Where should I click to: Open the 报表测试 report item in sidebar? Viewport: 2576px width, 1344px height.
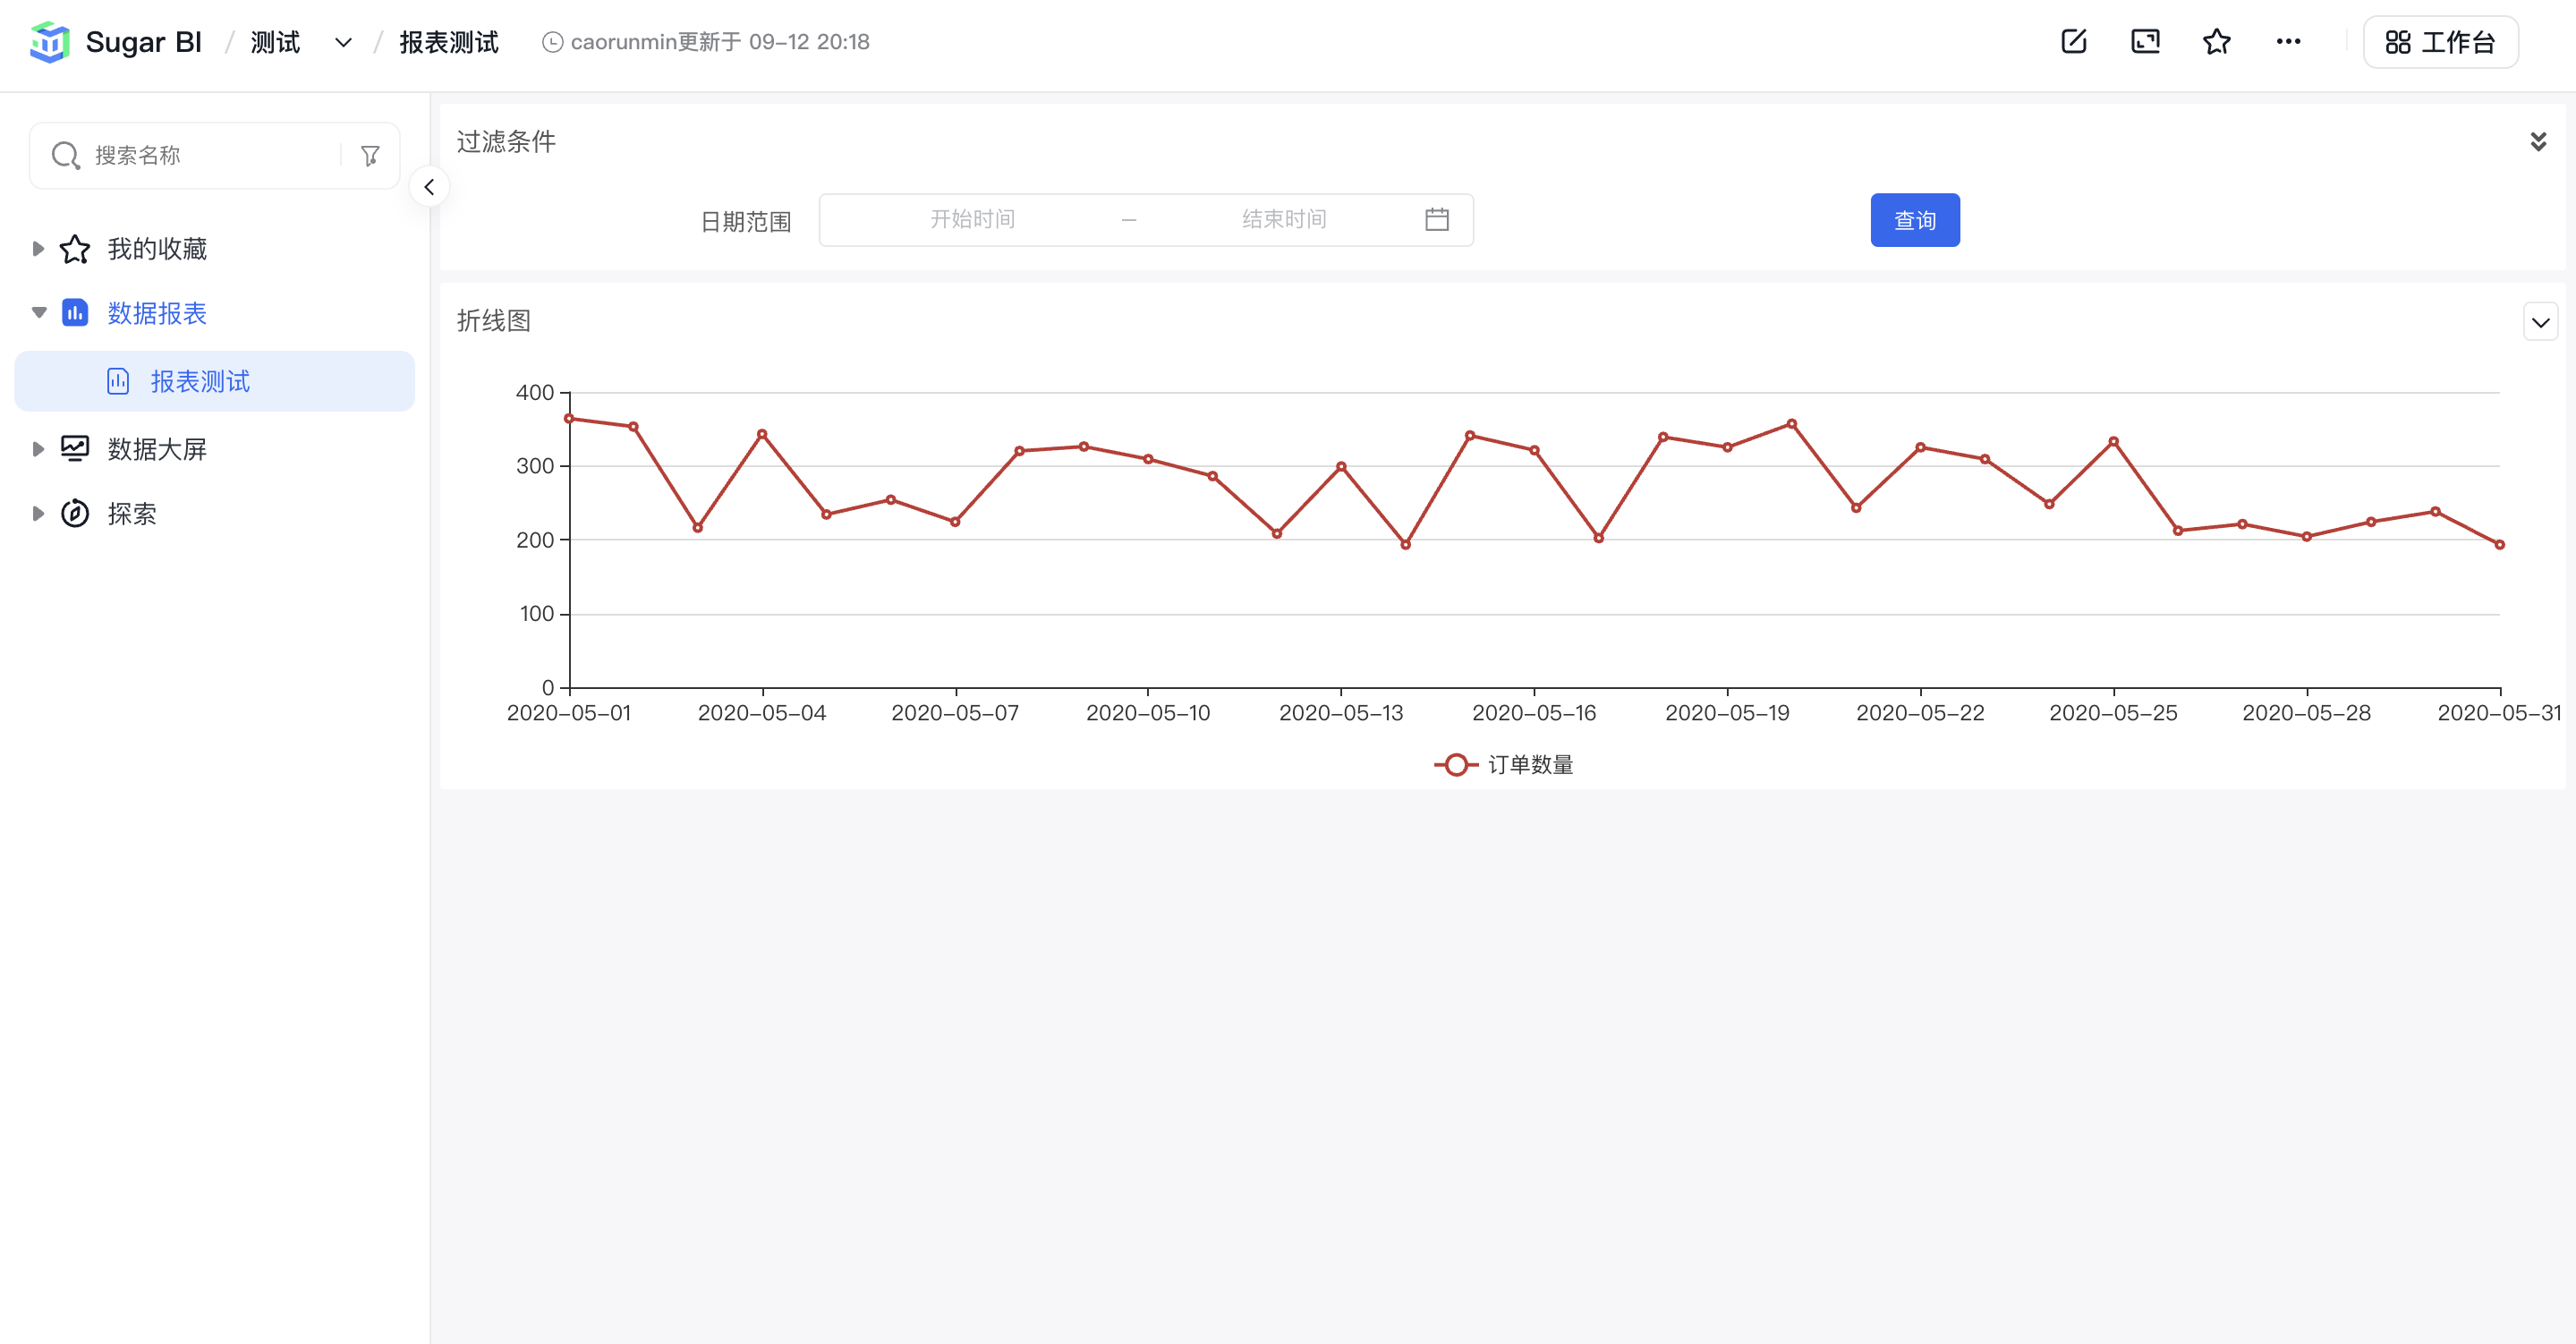[215, 381]
